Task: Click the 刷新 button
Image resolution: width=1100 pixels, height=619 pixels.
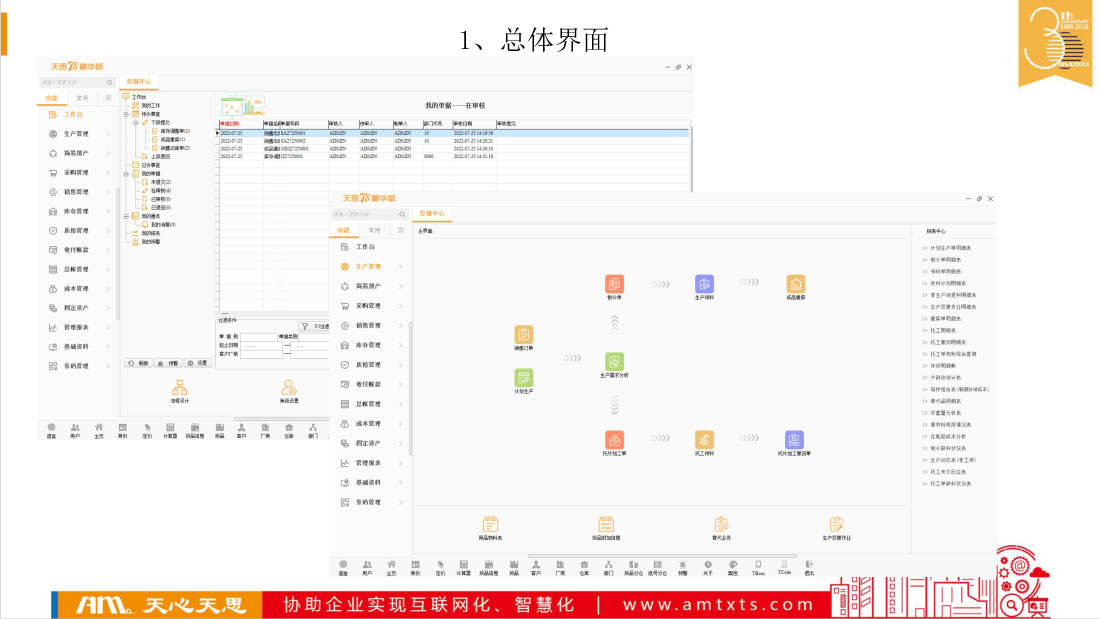Action: pos(139,363)
